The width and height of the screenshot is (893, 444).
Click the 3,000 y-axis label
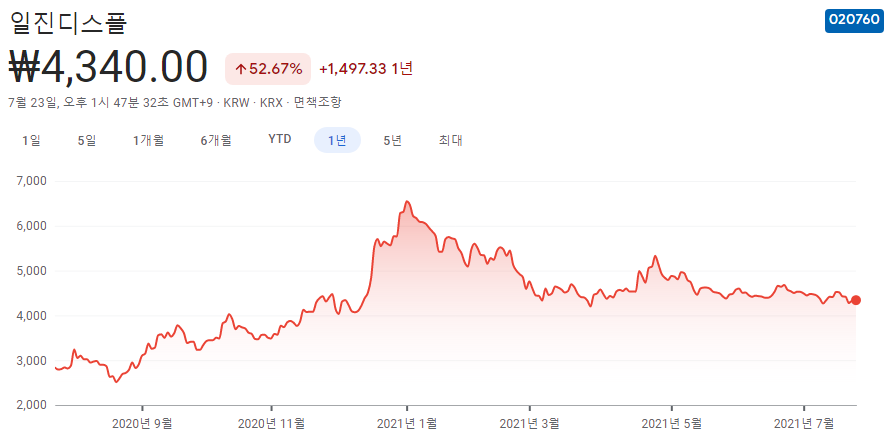[33, 360]
